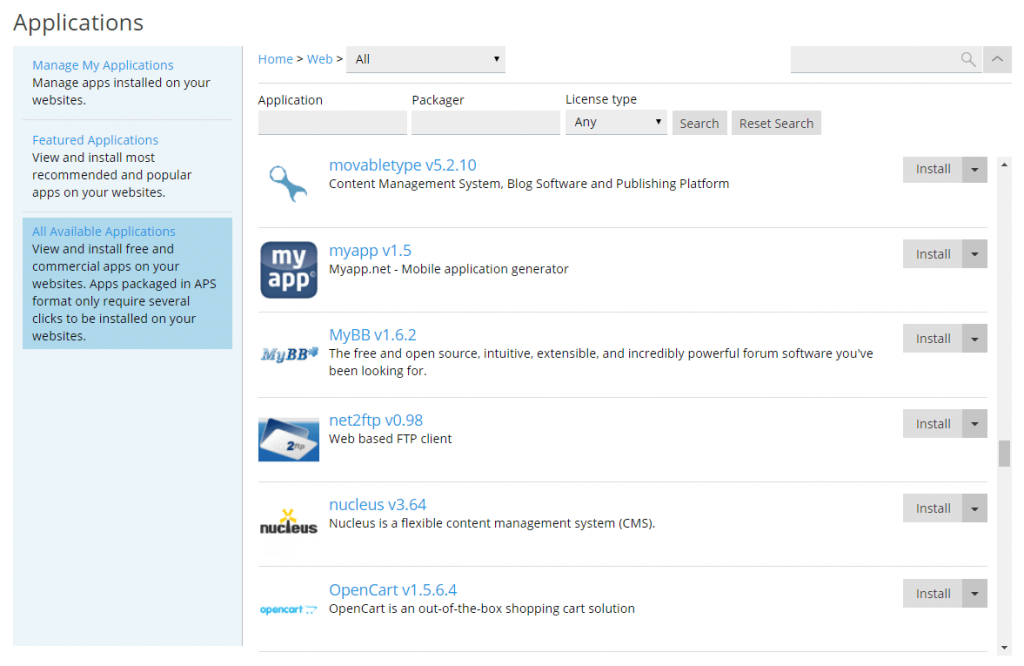Click the 'License type' label
The width and height of the screenshot is (1024, 666).
(x=601, y=99)
